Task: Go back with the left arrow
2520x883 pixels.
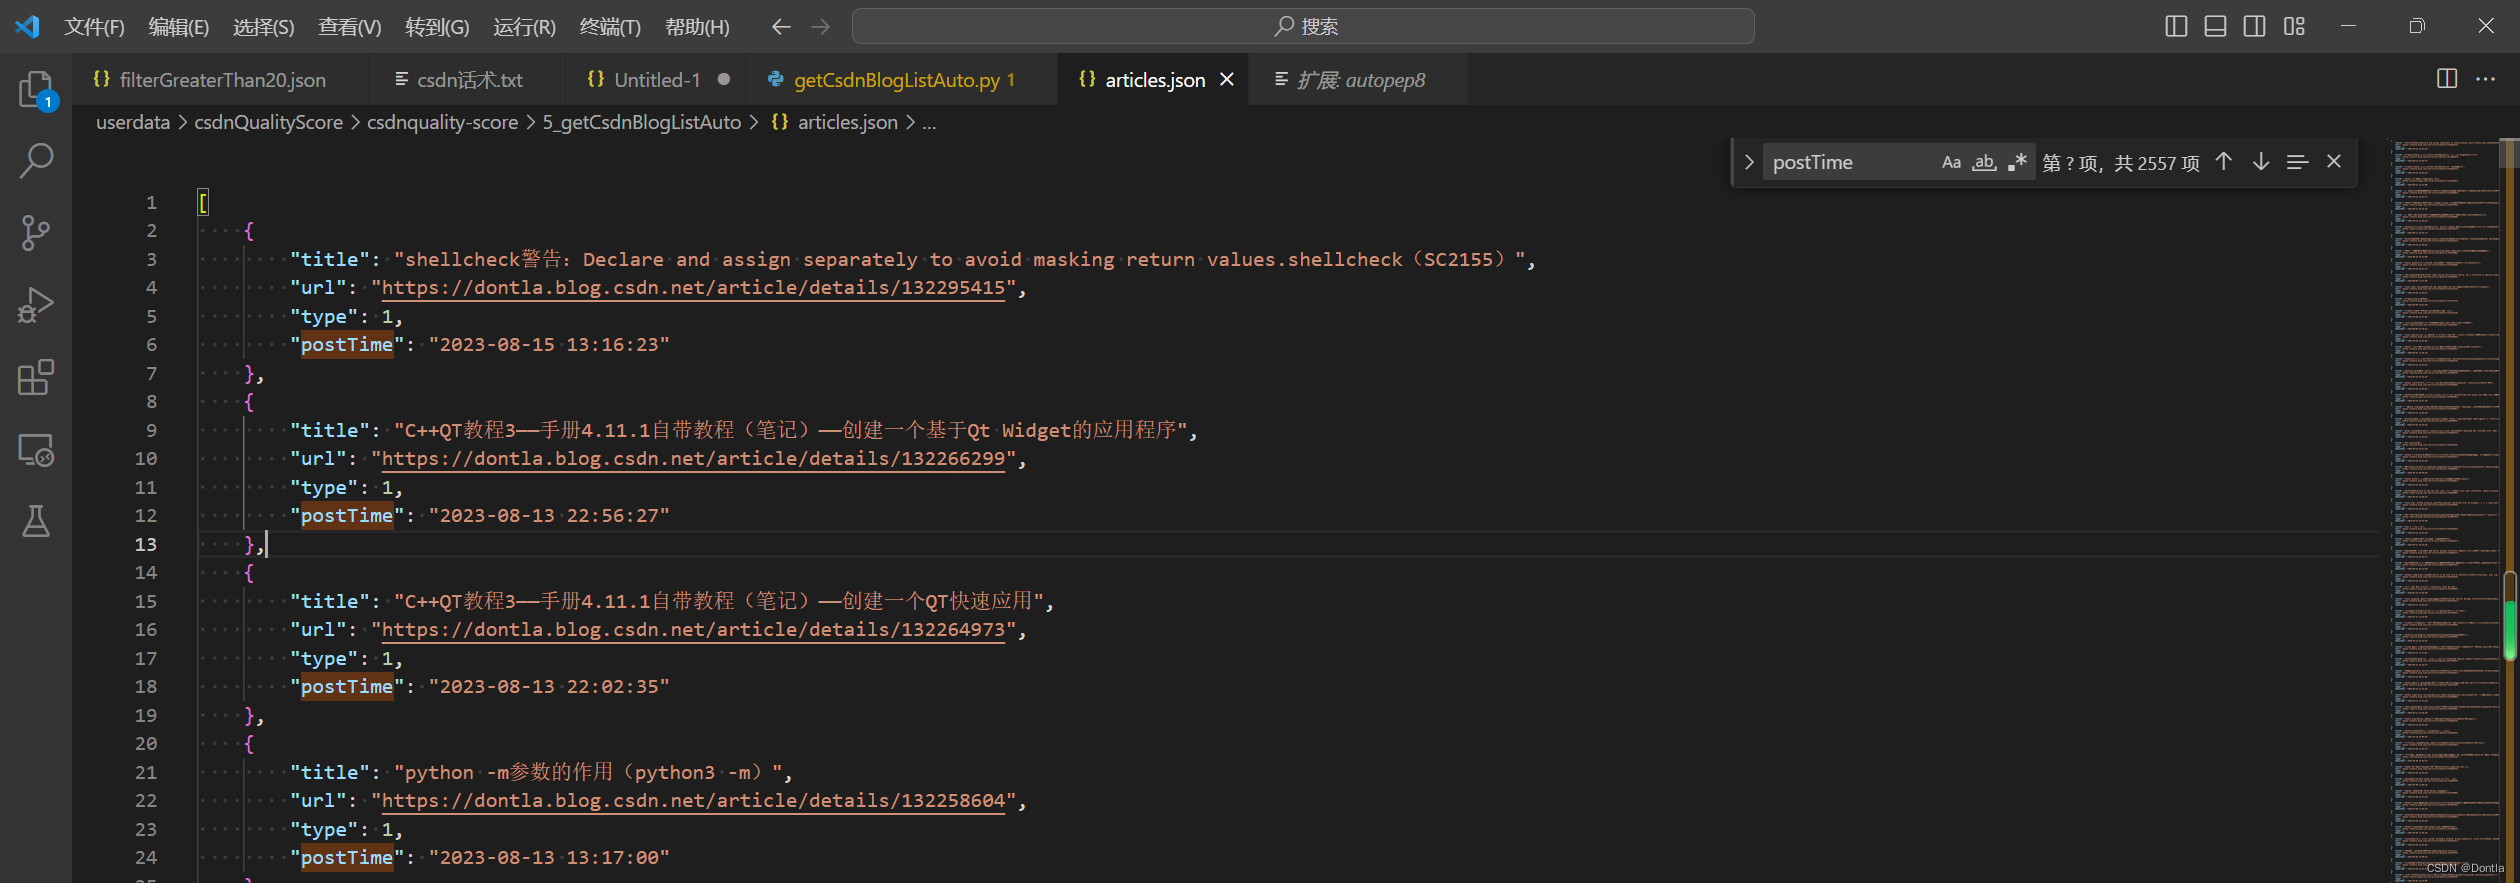Action: 781,26
